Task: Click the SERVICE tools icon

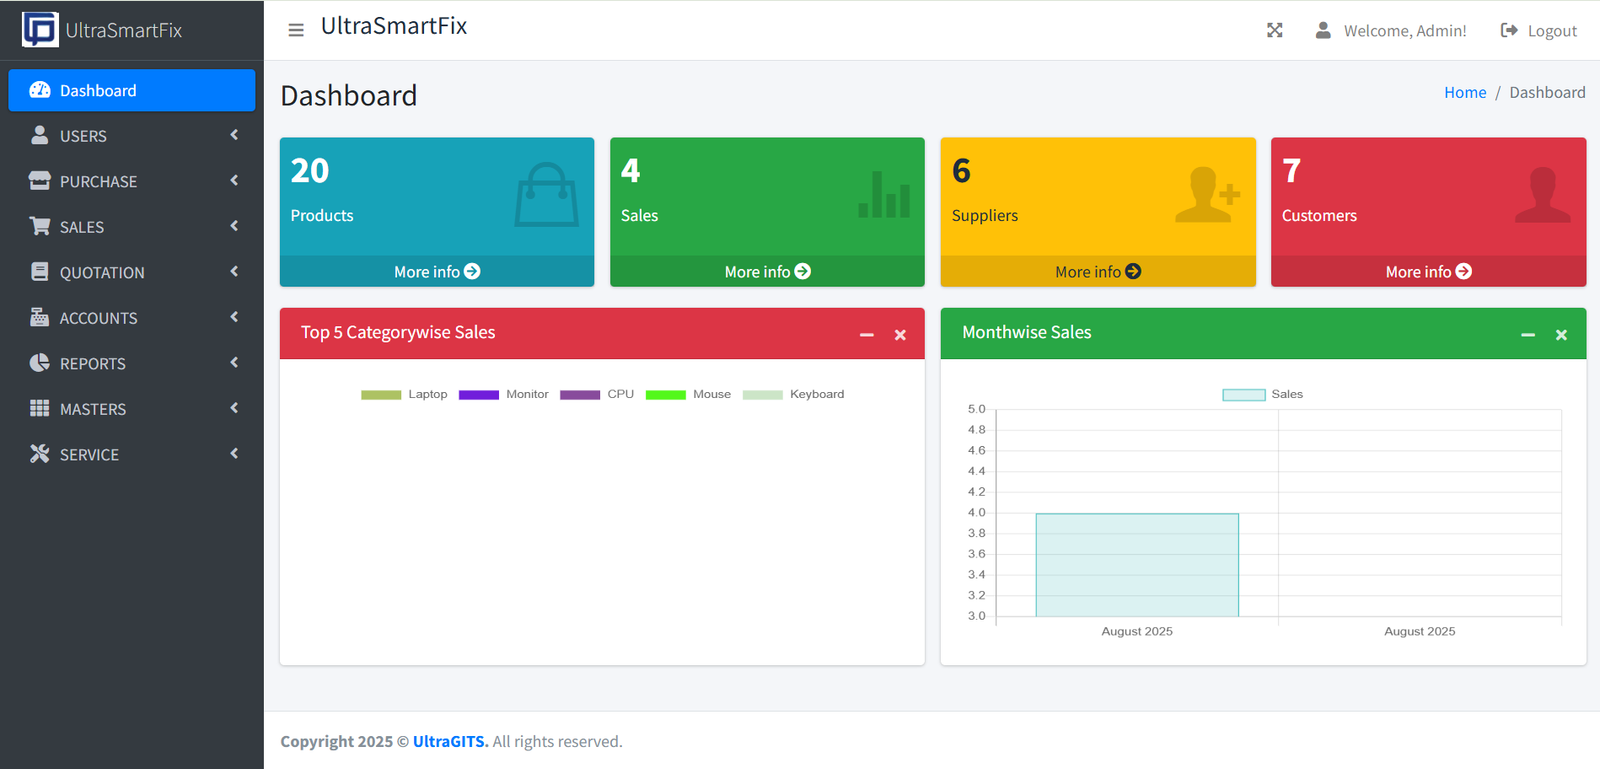Action: pos(40,454)
